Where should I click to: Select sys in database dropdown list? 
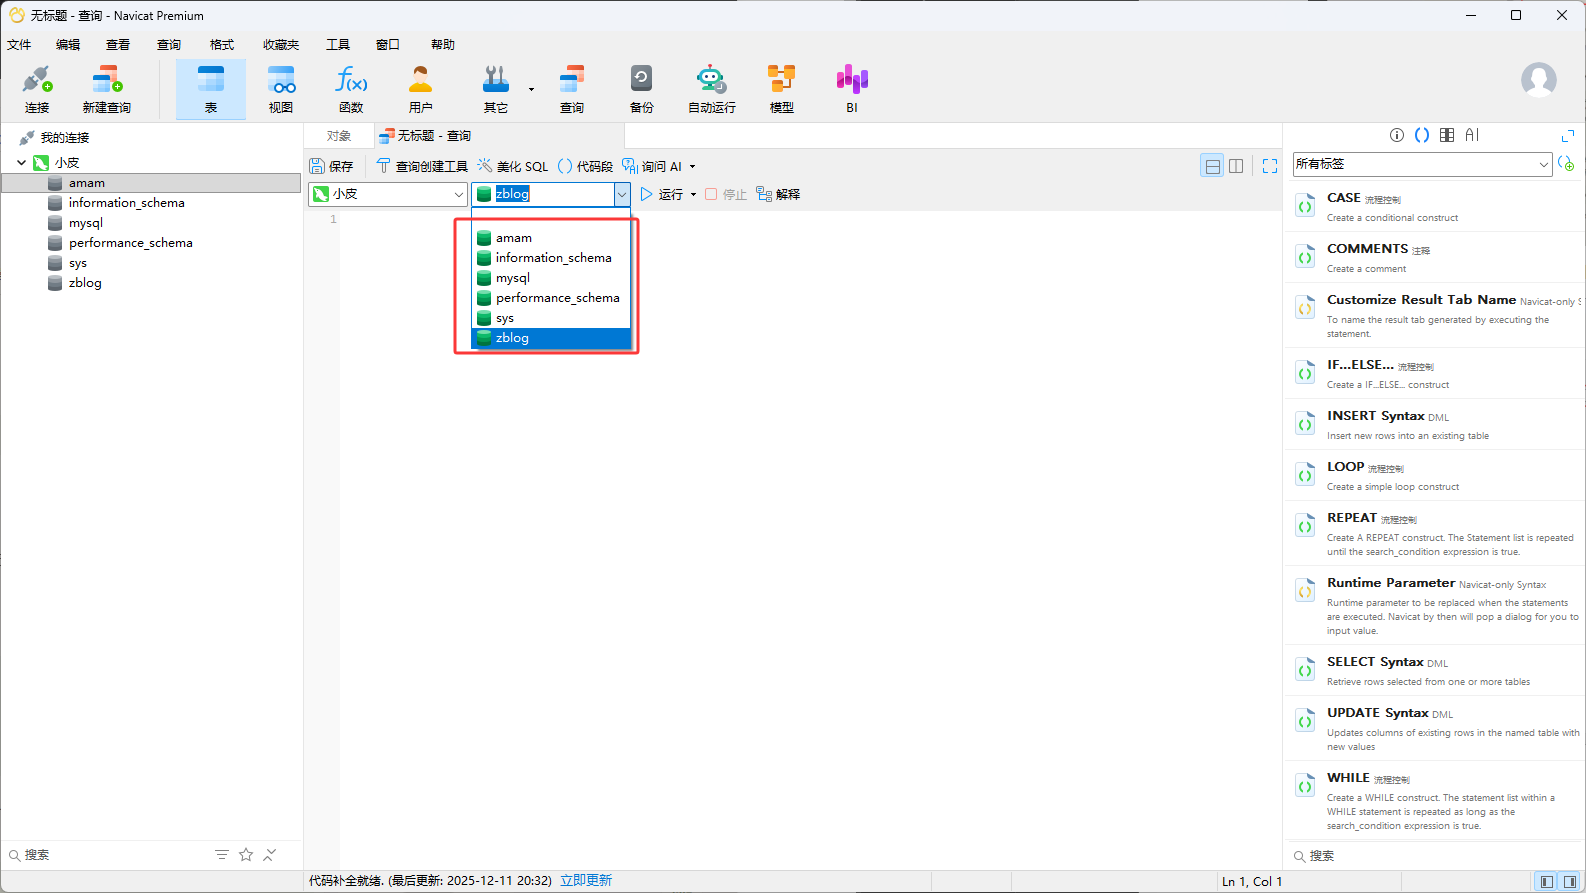pos(552,318)
